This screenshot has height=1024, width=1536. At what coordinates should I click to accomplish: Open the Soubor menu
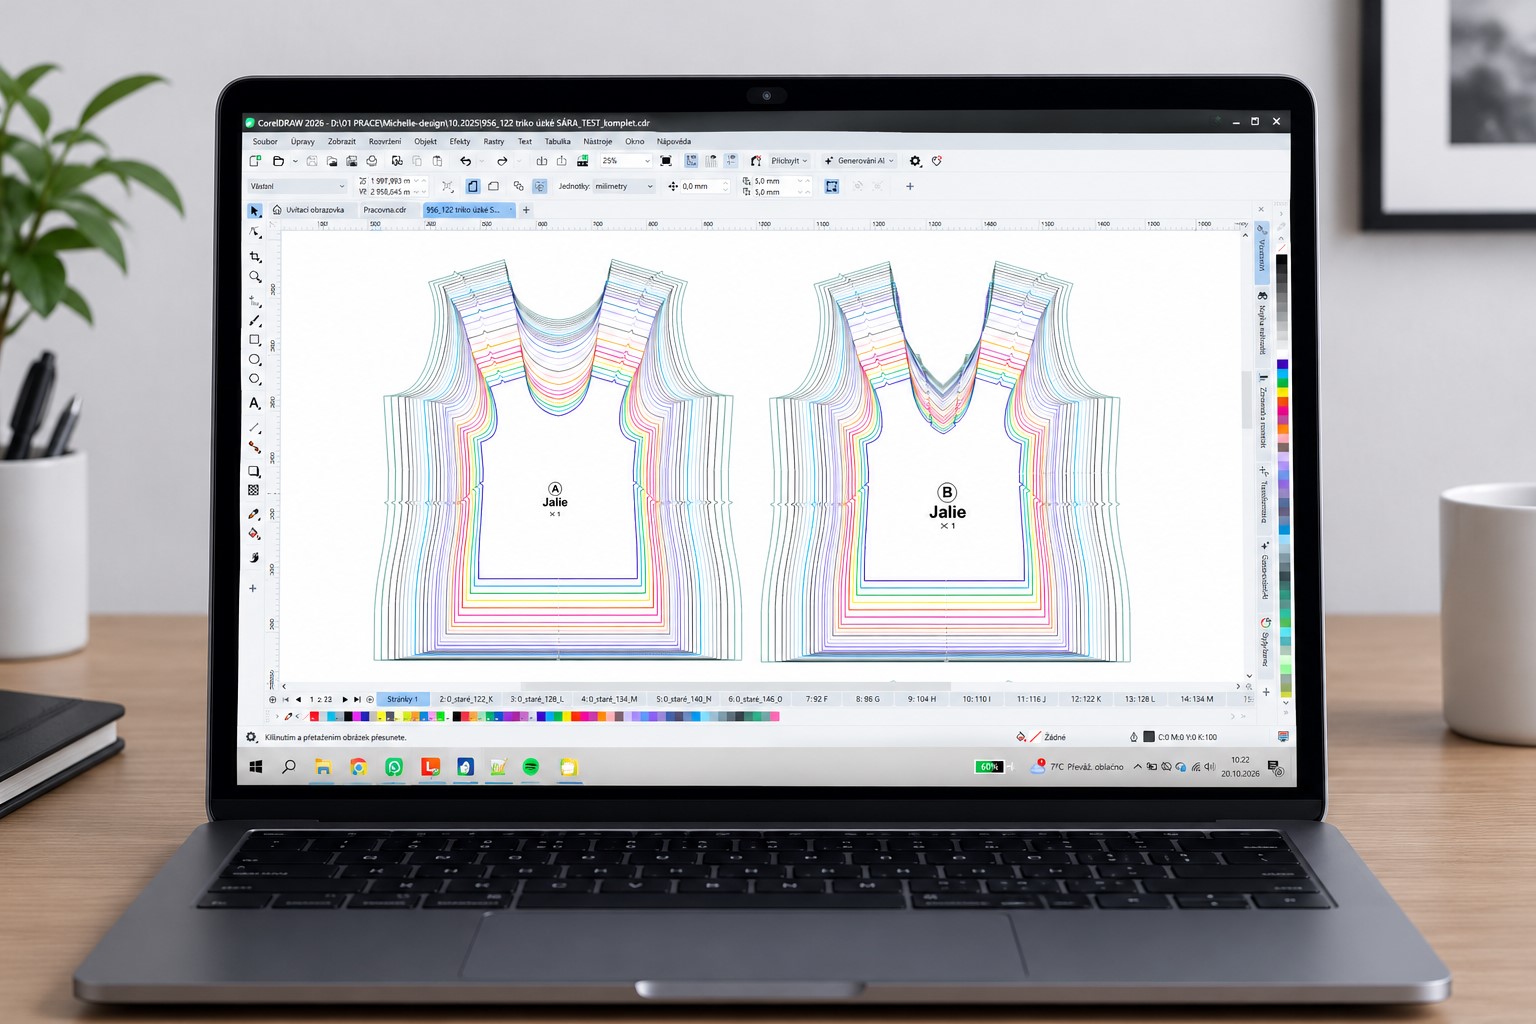(x=265, y=142)
